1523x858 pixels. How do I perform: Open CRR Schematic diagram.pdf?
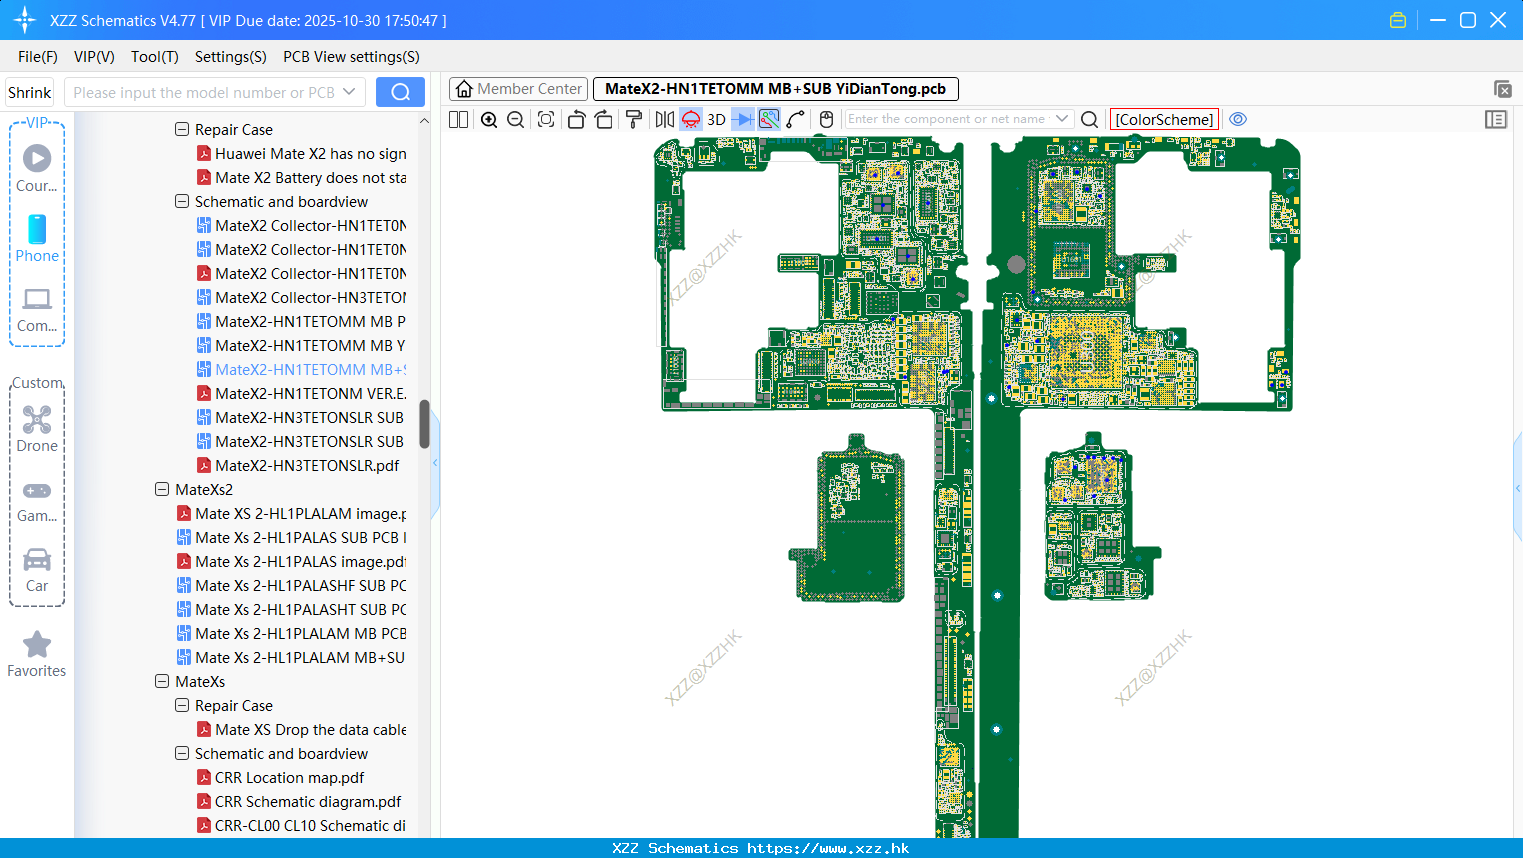pos(299,801)
